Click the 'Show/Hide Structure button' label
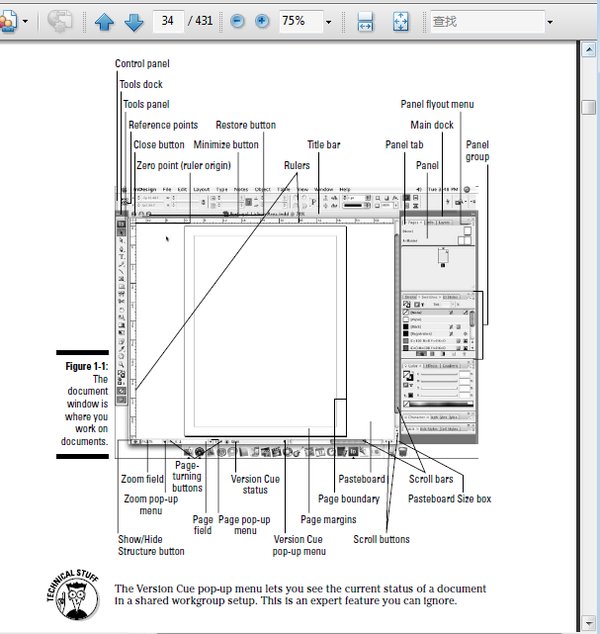The image size is (600, 634). 151,545
